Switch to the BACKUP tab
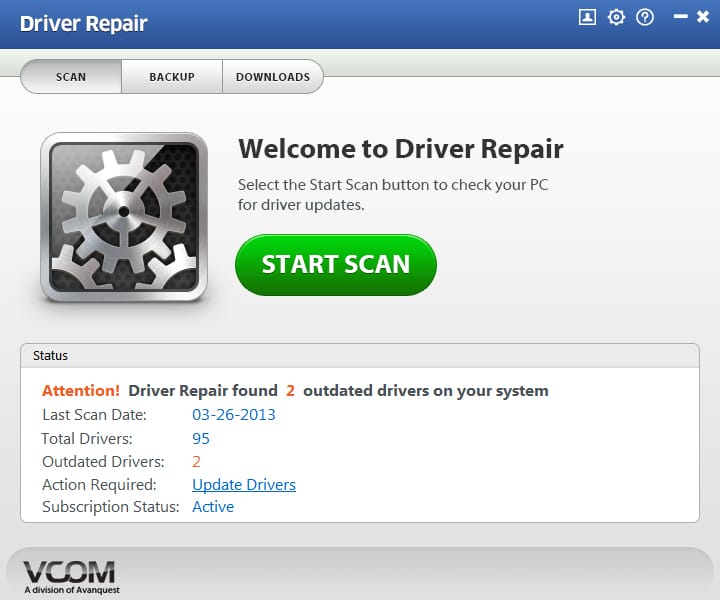720x600 pixels. click(x=172, y=77)
